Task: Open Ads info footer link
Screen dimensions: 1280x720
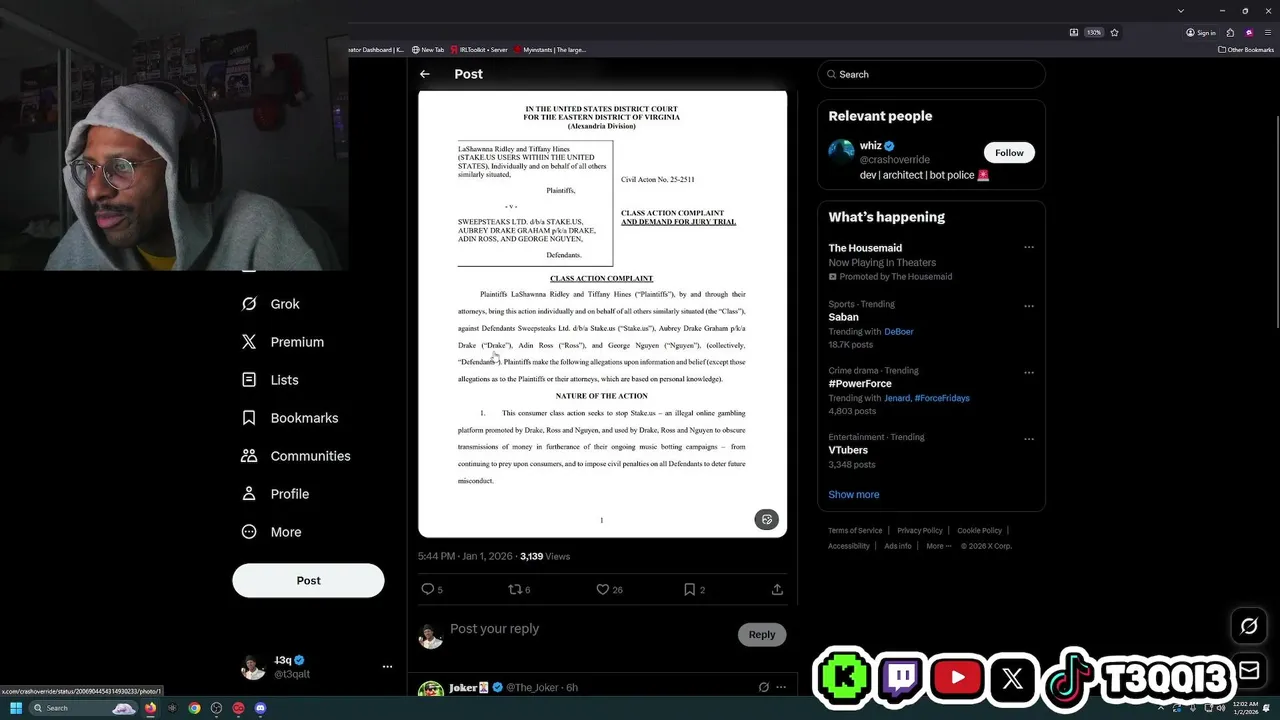Action: [898, 546]
